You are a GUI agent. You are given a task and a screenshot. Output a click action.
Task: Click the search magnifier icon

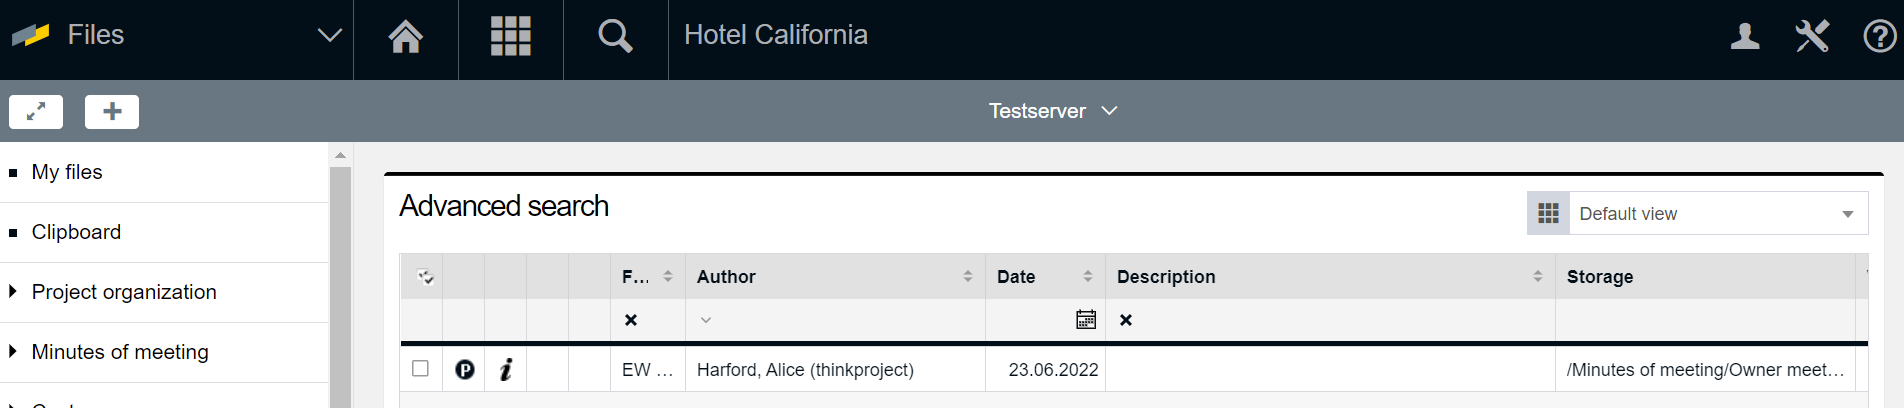pyautogui.click(x=615, y=37)
